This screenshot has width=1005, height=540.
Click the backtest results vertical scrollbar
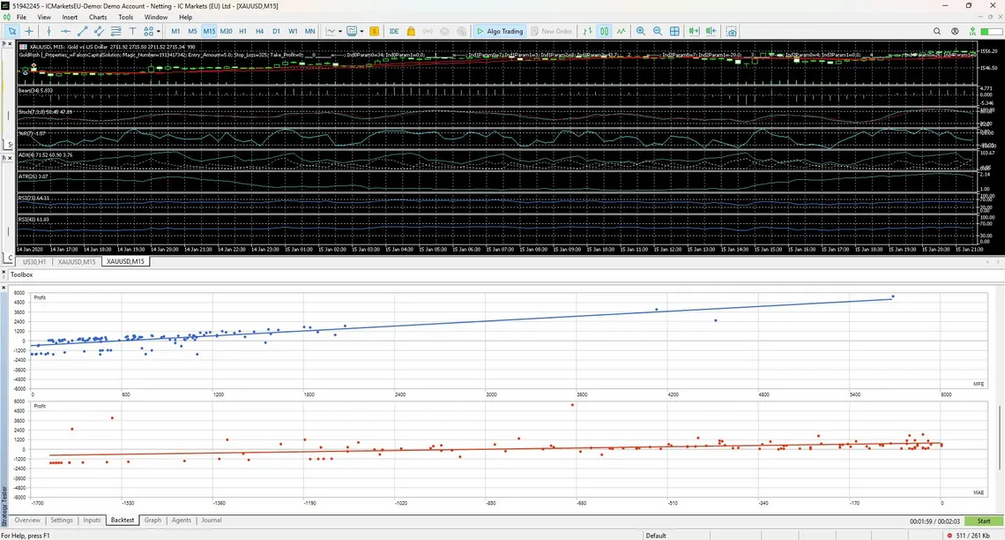(x=999, y=437)
